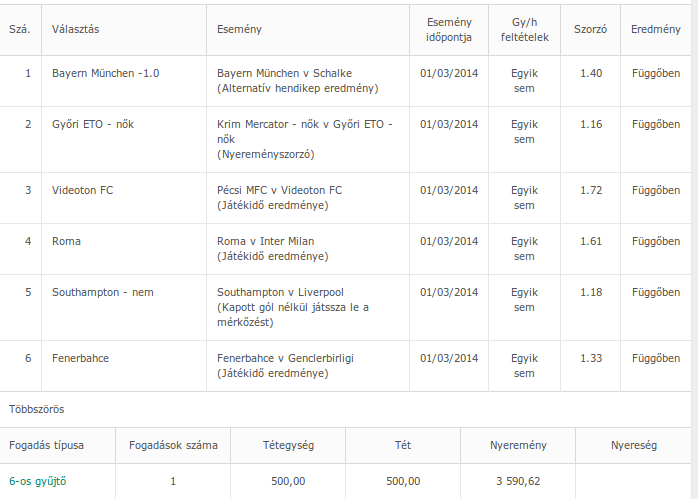Screen dimensions: 698x499
Task: Click the 3 590,62 winnings amount
Action: [518, 481]
